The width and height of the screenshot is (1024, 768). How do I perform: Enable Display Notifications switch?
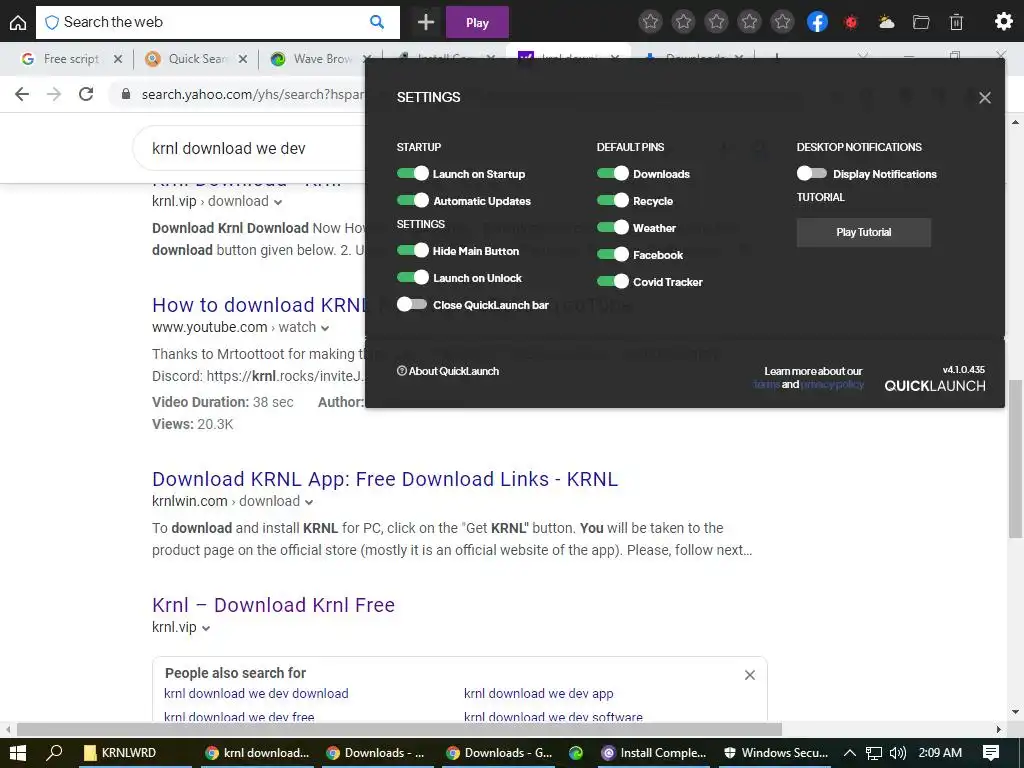click(x=812, y=173)
